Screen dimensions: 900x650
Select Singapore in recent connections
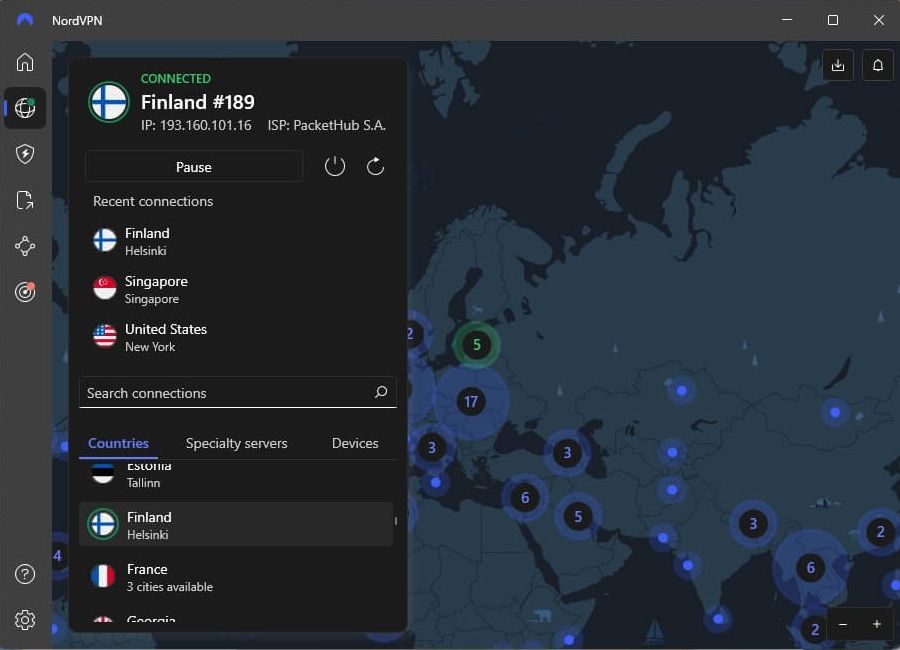tap(238, 289)
